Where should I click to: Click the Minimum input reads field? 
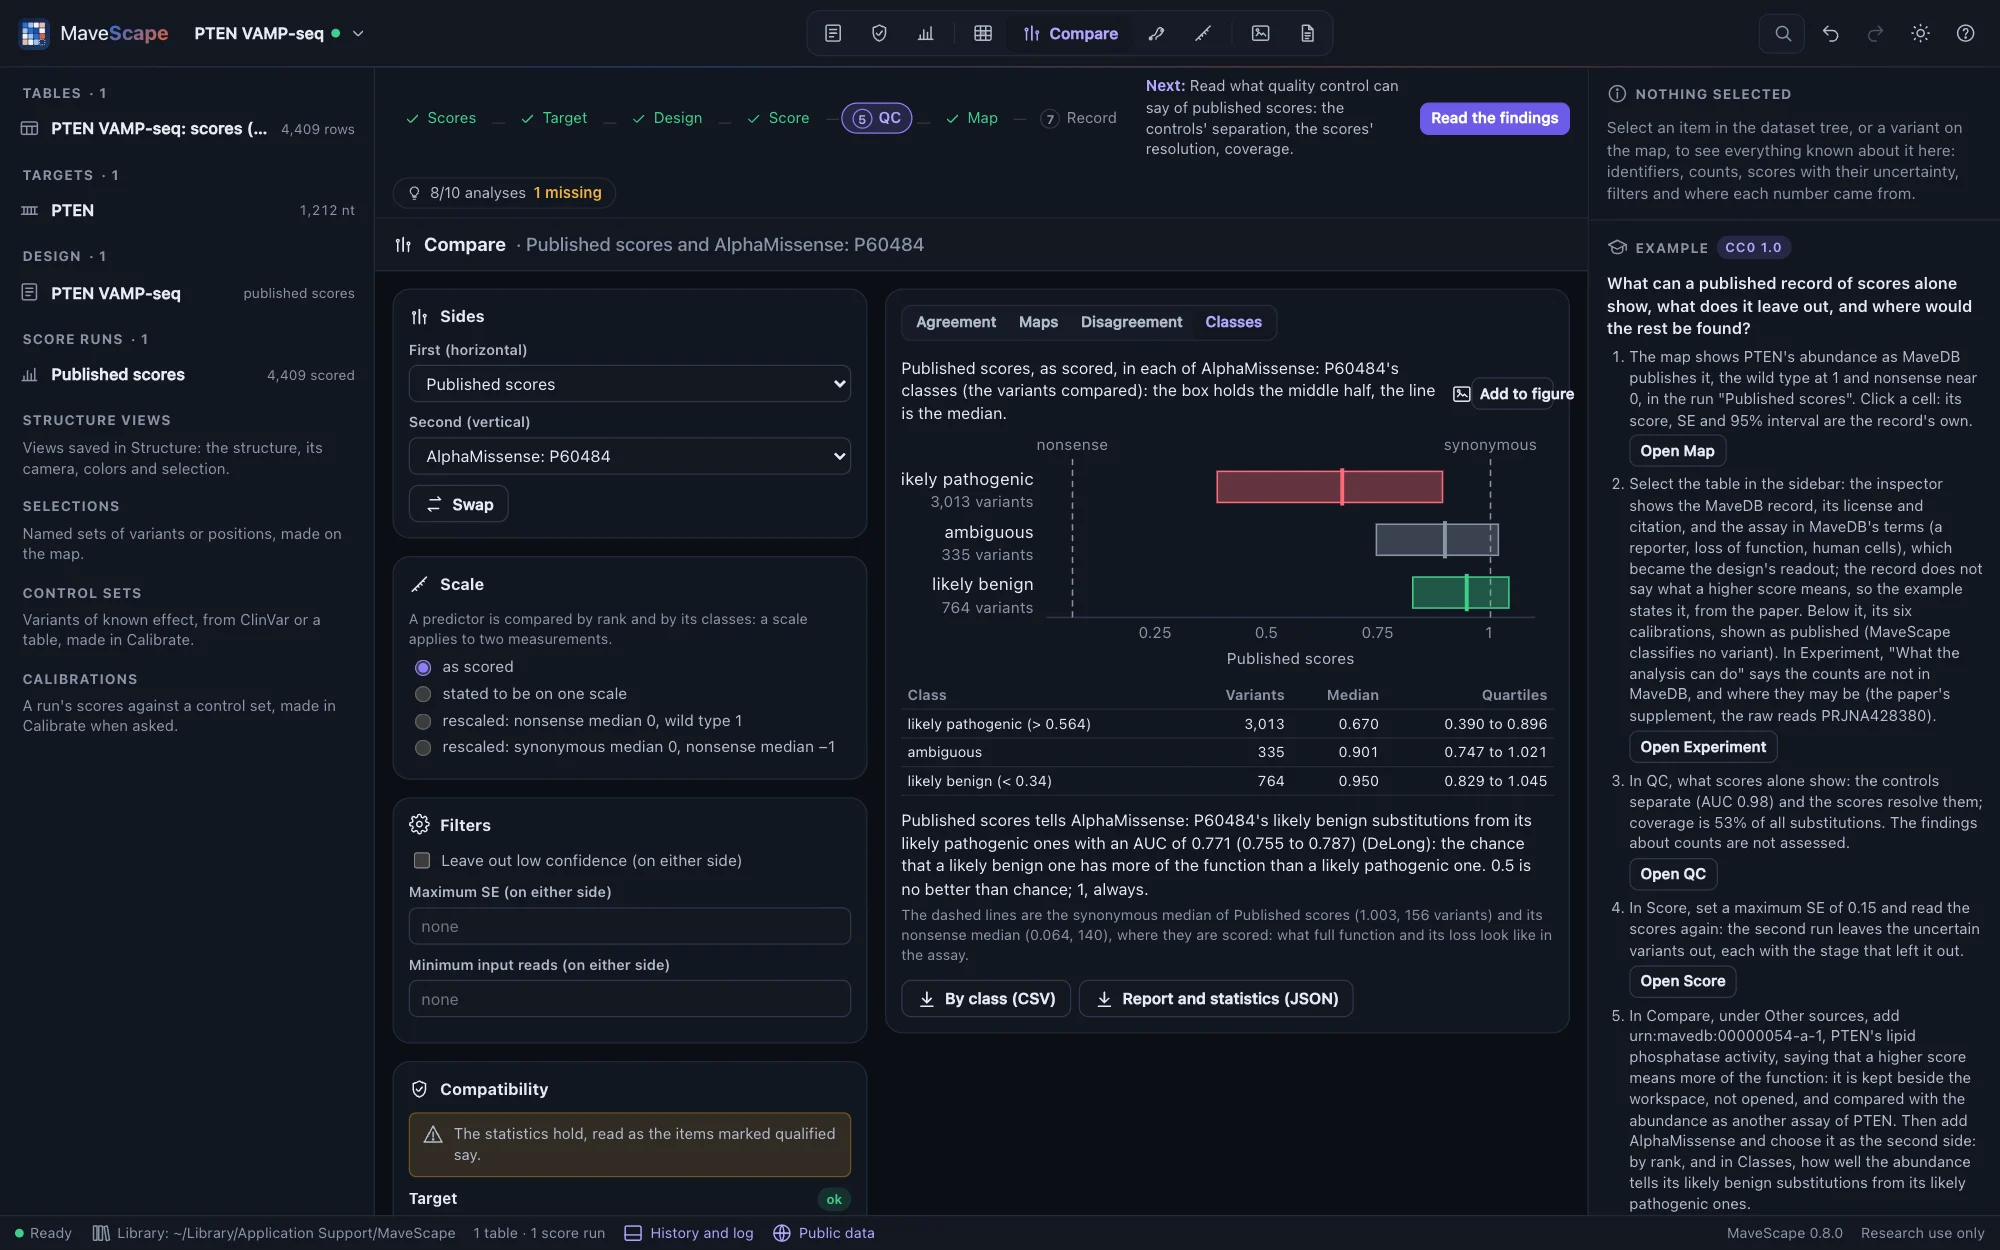630,999
